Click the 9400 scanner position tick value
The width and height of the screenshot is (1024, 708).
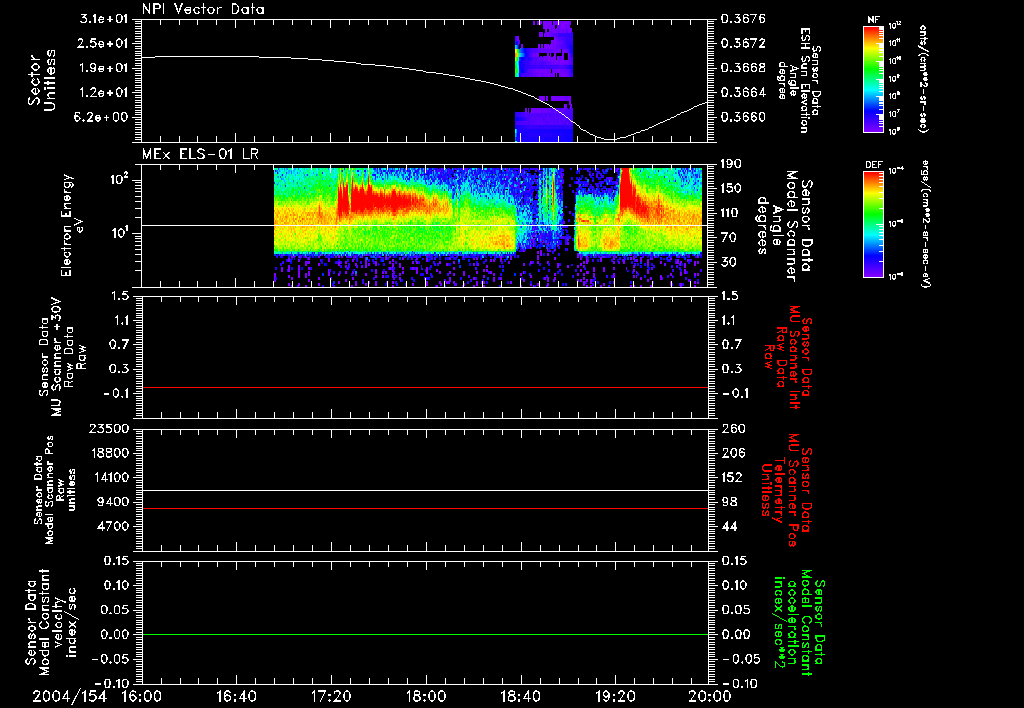pos(114,502)
